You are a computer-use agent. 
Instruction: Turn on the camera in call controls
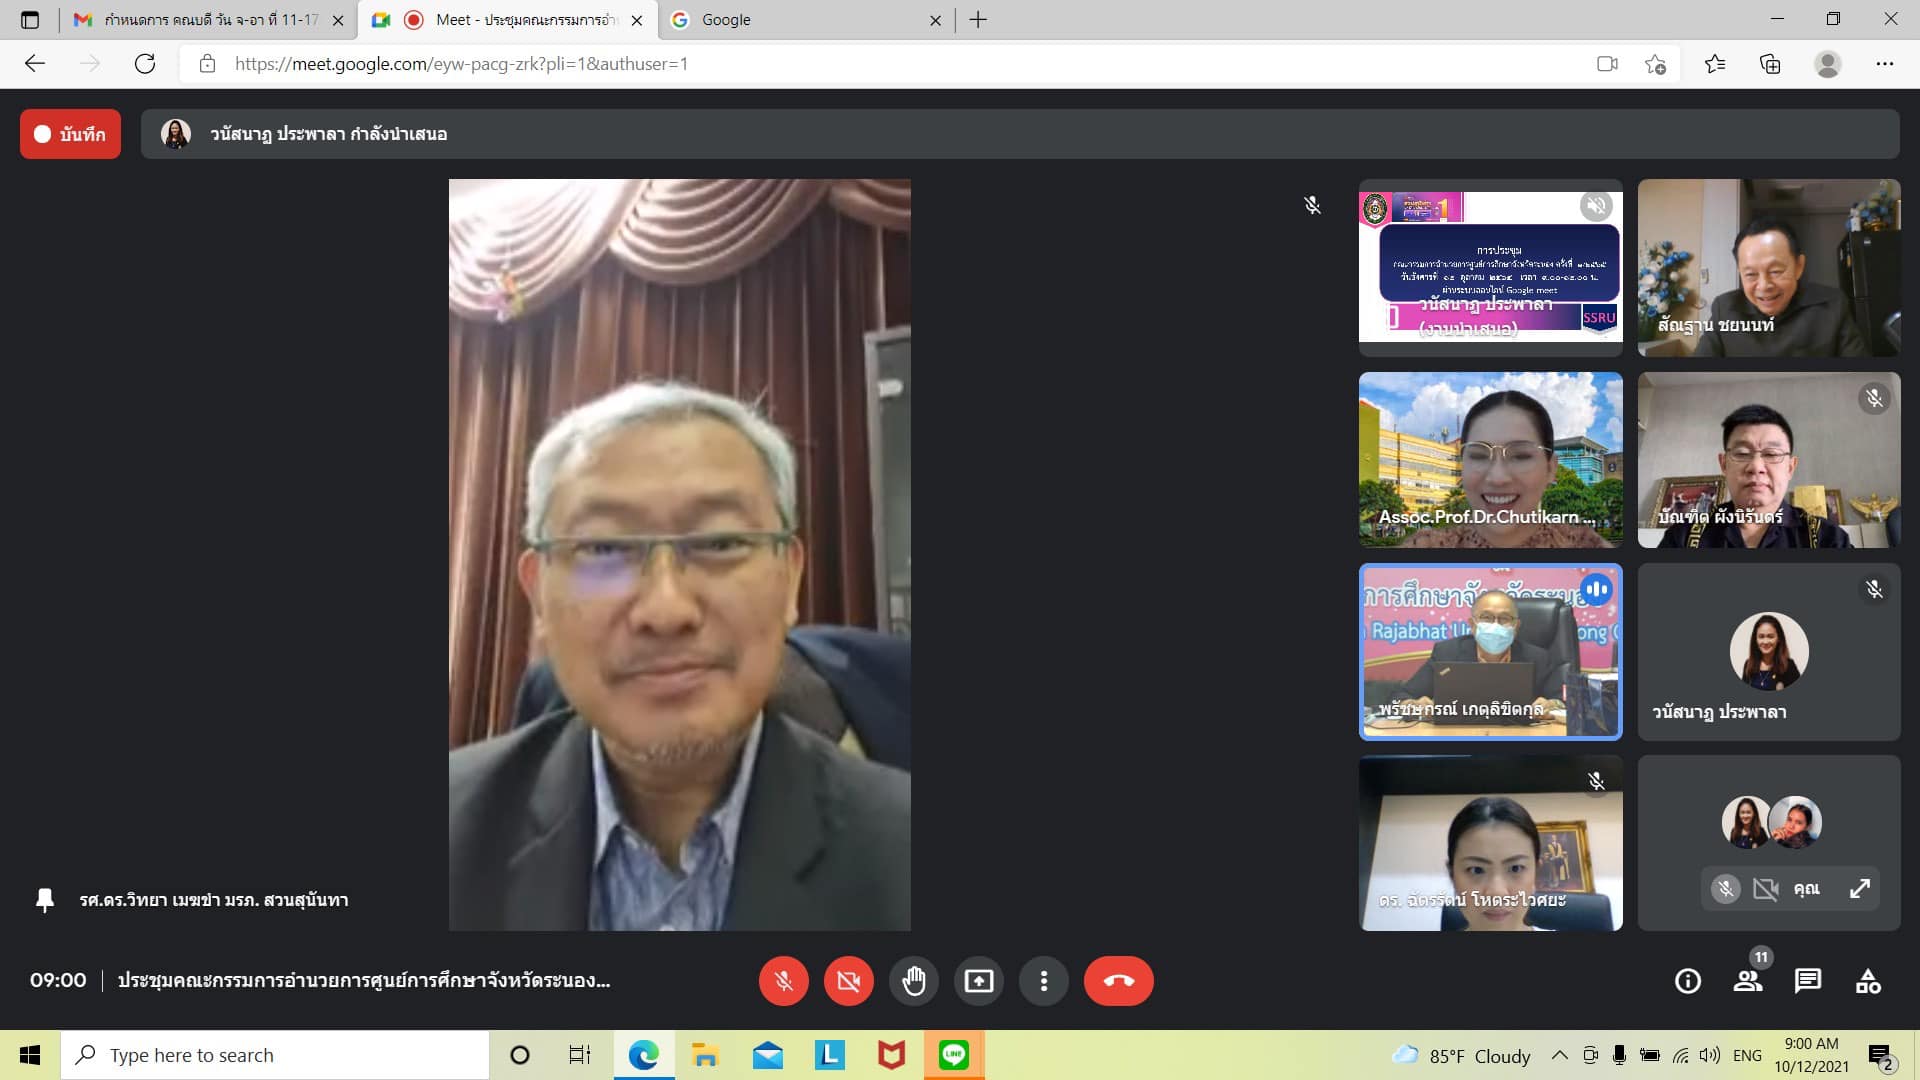[x=848, y=981]
